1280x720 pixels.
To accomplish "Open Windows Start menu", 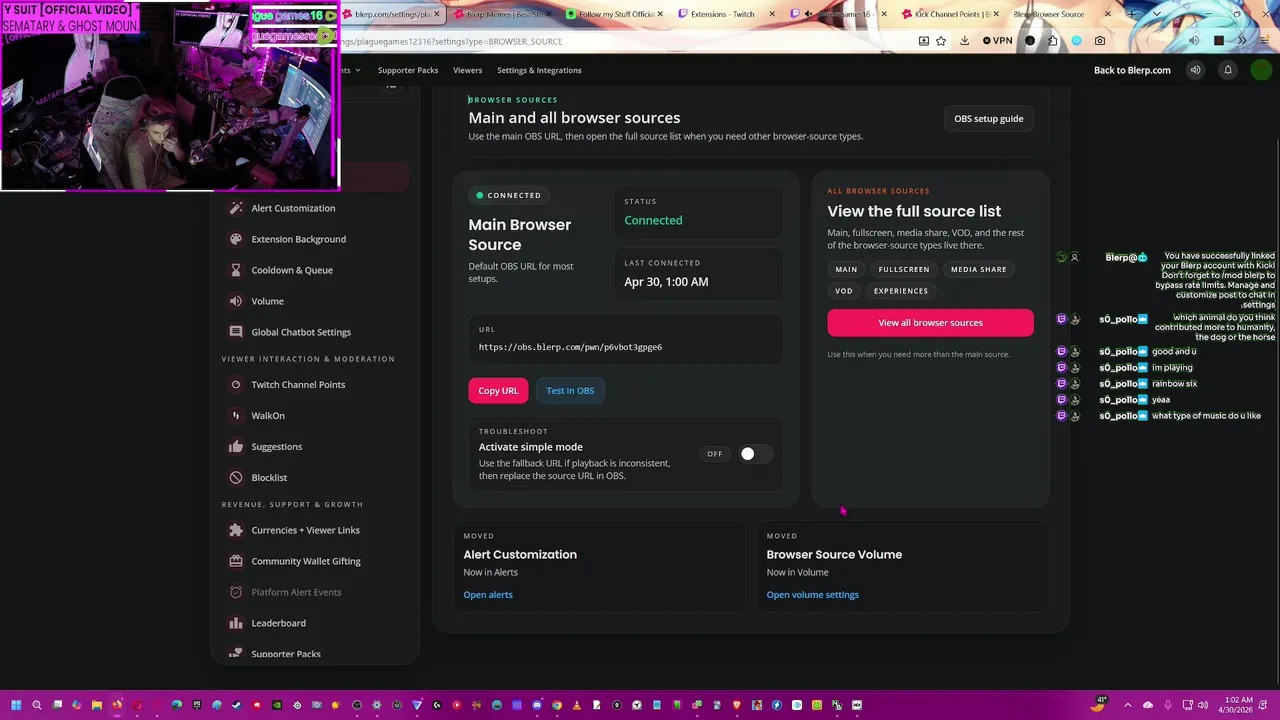I will [x=17, y=705].
